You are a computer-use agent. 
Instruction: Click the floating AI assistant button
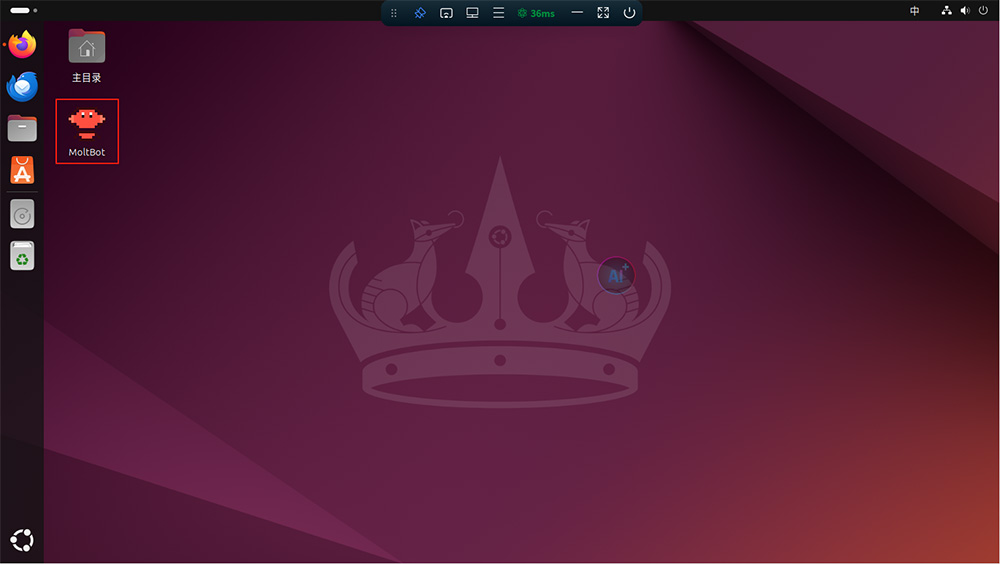click(x=615, y=275)
